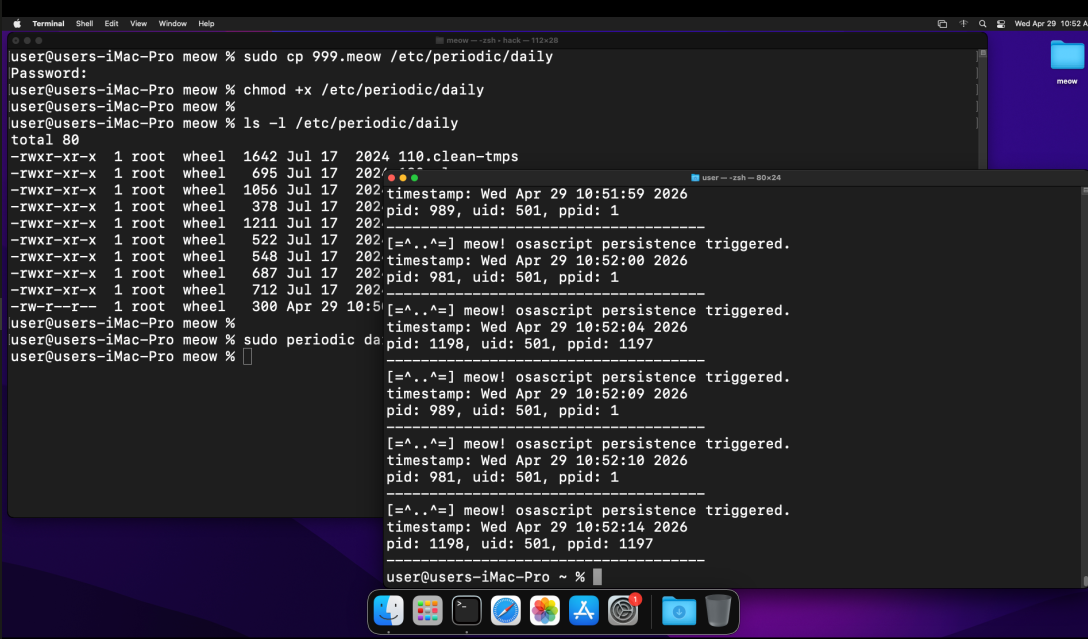Viewport: 1088px width, 639px height.
Task: Select the Terminal icon in the Dock
Action: point(466,611)
